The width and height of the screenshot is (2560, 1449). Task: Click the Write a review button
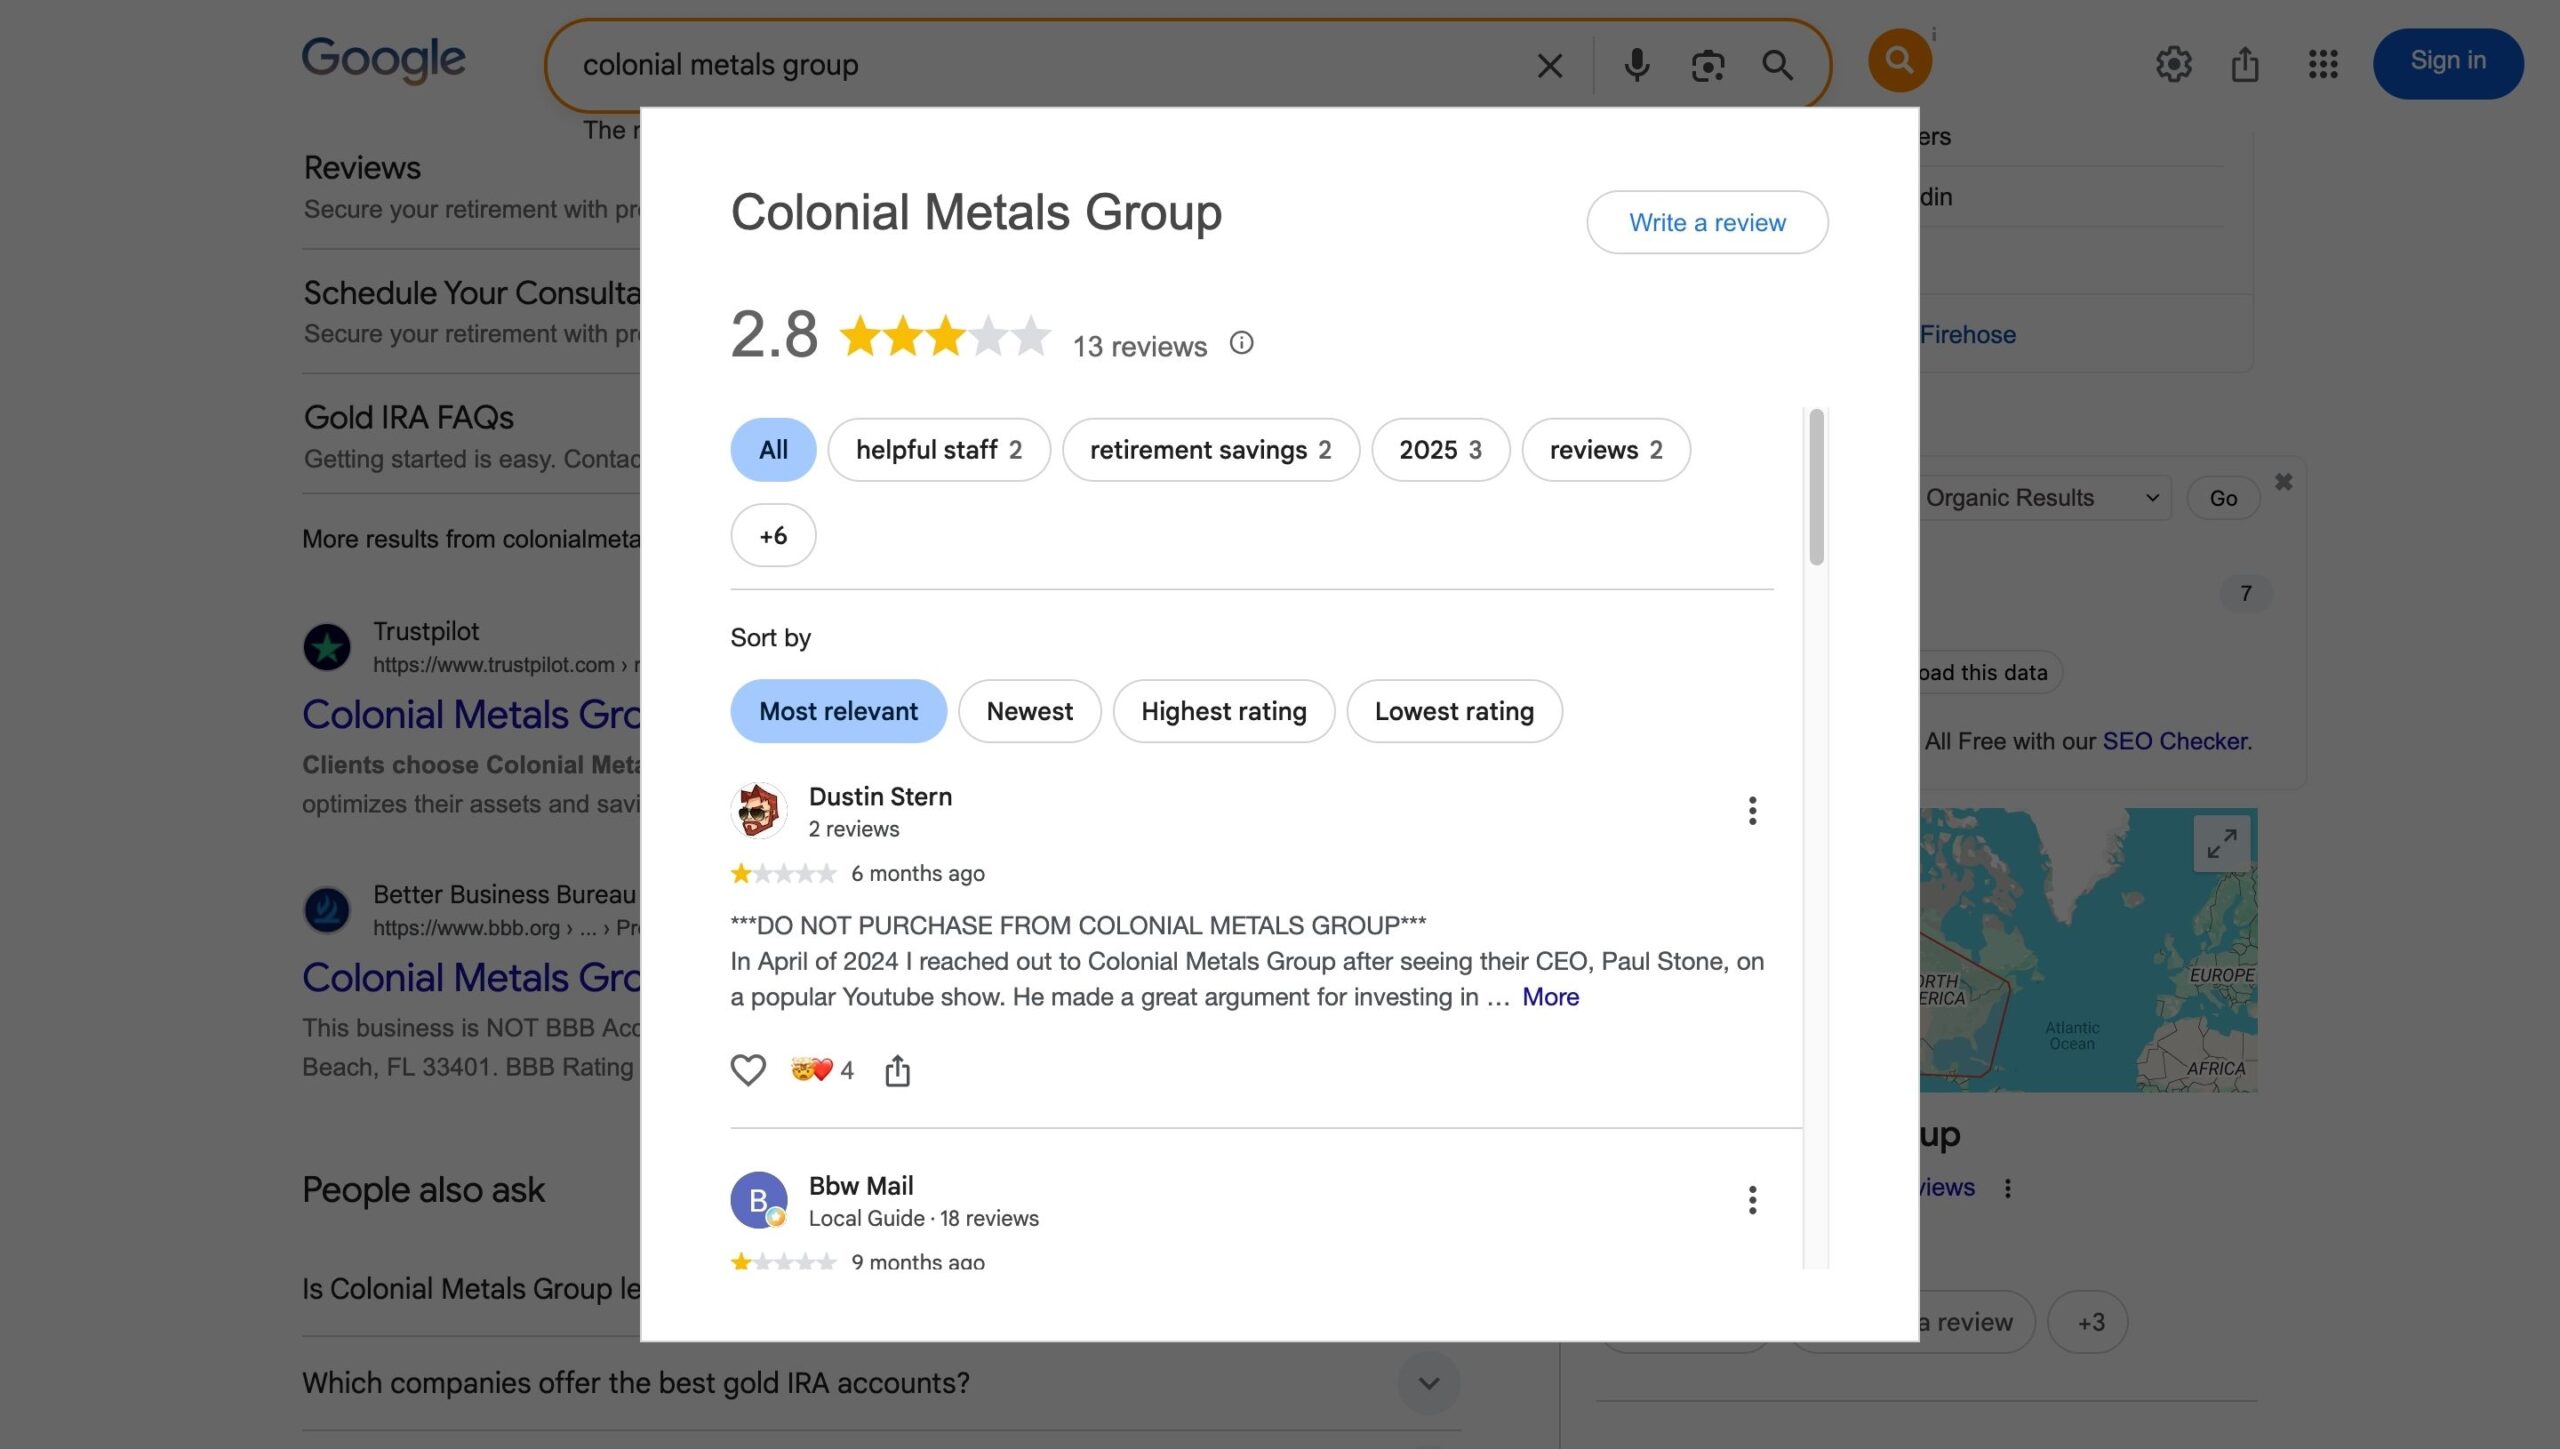[1707, 222]
